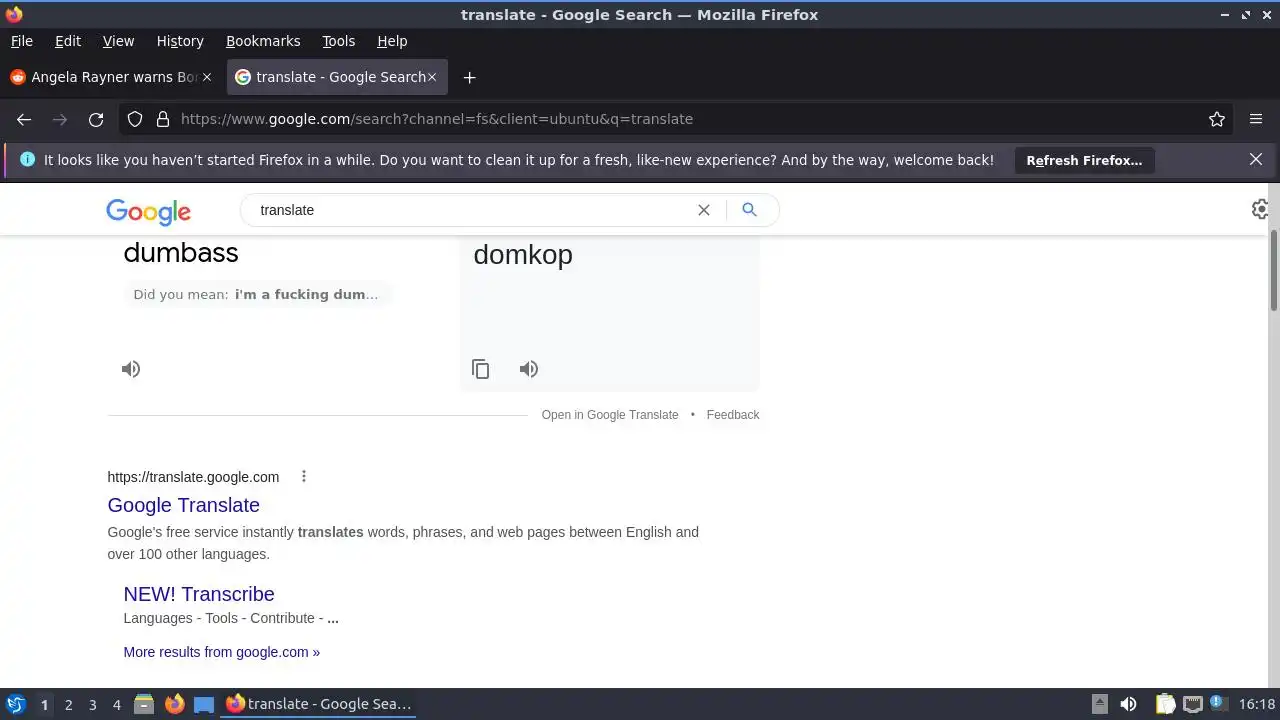The image size is (1280, 720).
Task: Click the translated text domkop
Action: [x=523, y=254]
